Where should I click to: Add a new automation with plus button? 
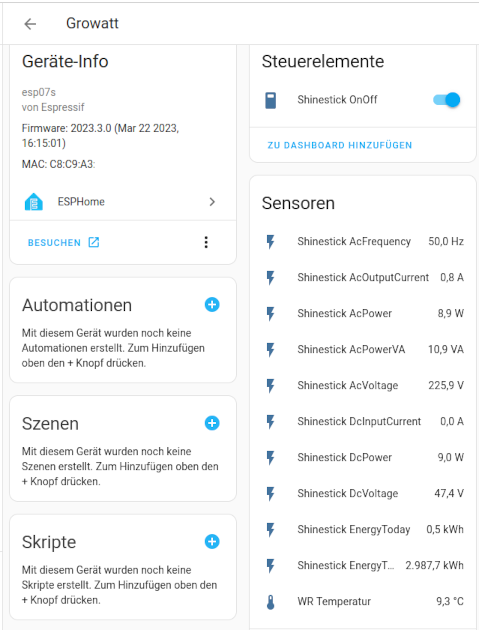pos(212,305)
